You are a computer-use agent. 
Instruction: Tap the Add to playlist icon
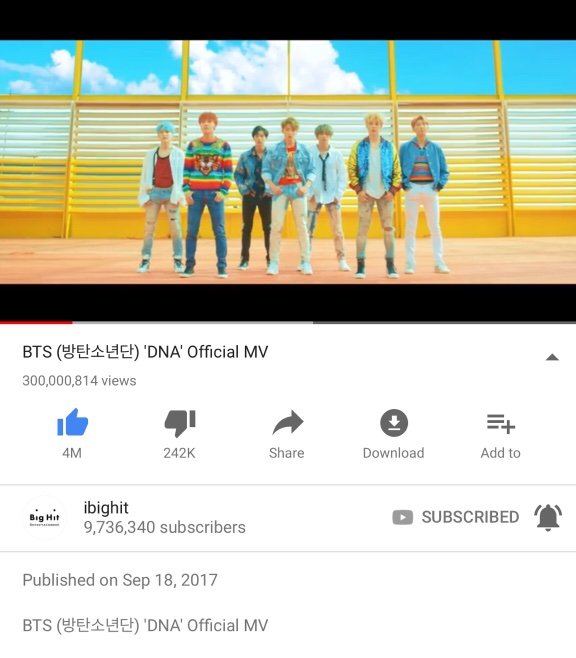coord(501,423)
